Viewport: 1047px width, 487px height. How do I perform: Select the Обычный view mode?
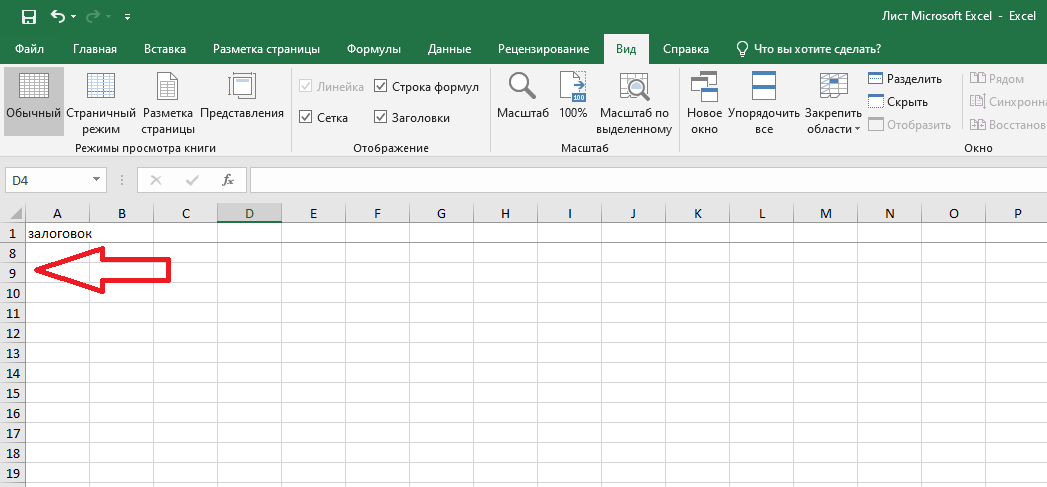[33, 102]
